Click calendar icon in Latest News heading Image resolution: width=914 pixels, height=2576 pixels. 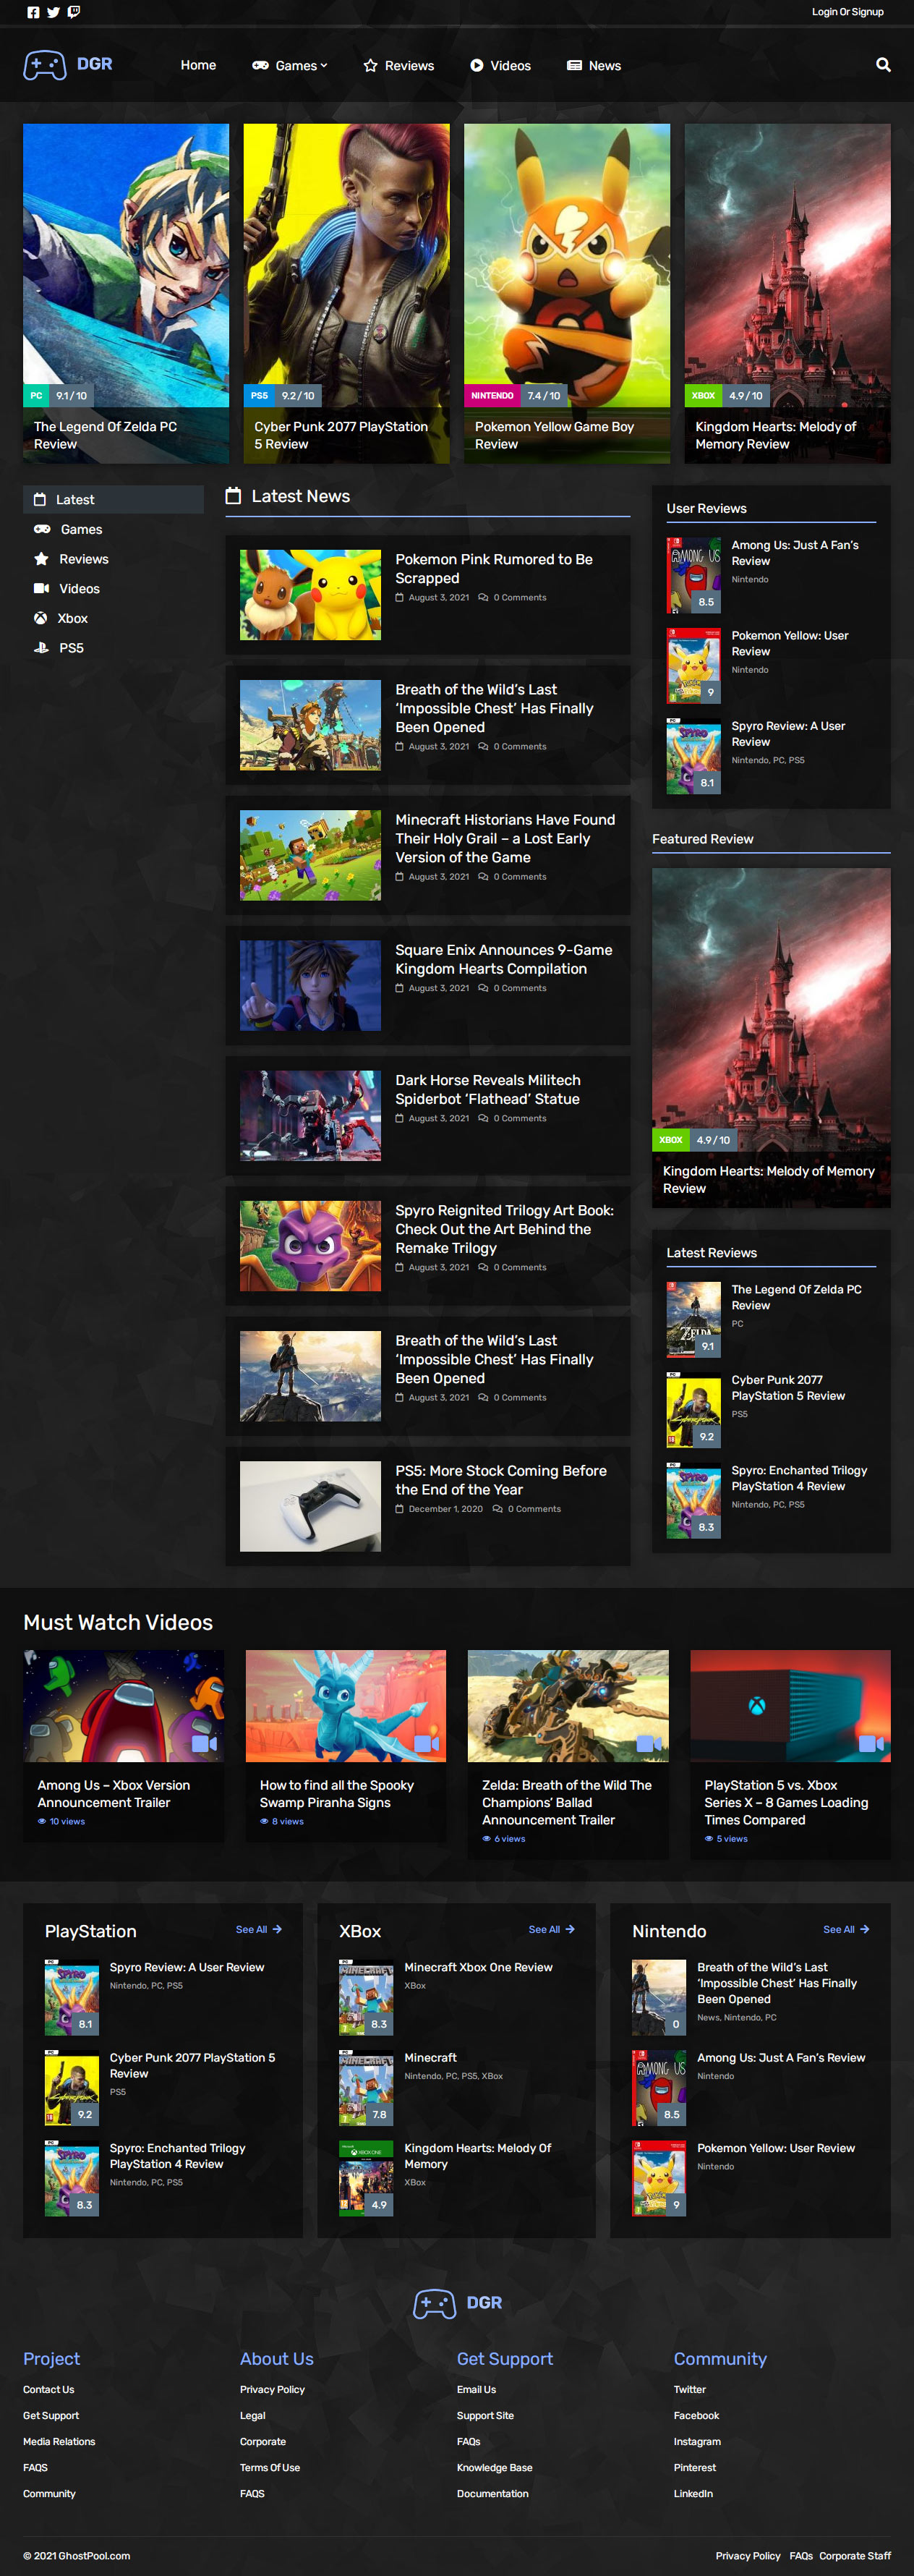[233, 496]
